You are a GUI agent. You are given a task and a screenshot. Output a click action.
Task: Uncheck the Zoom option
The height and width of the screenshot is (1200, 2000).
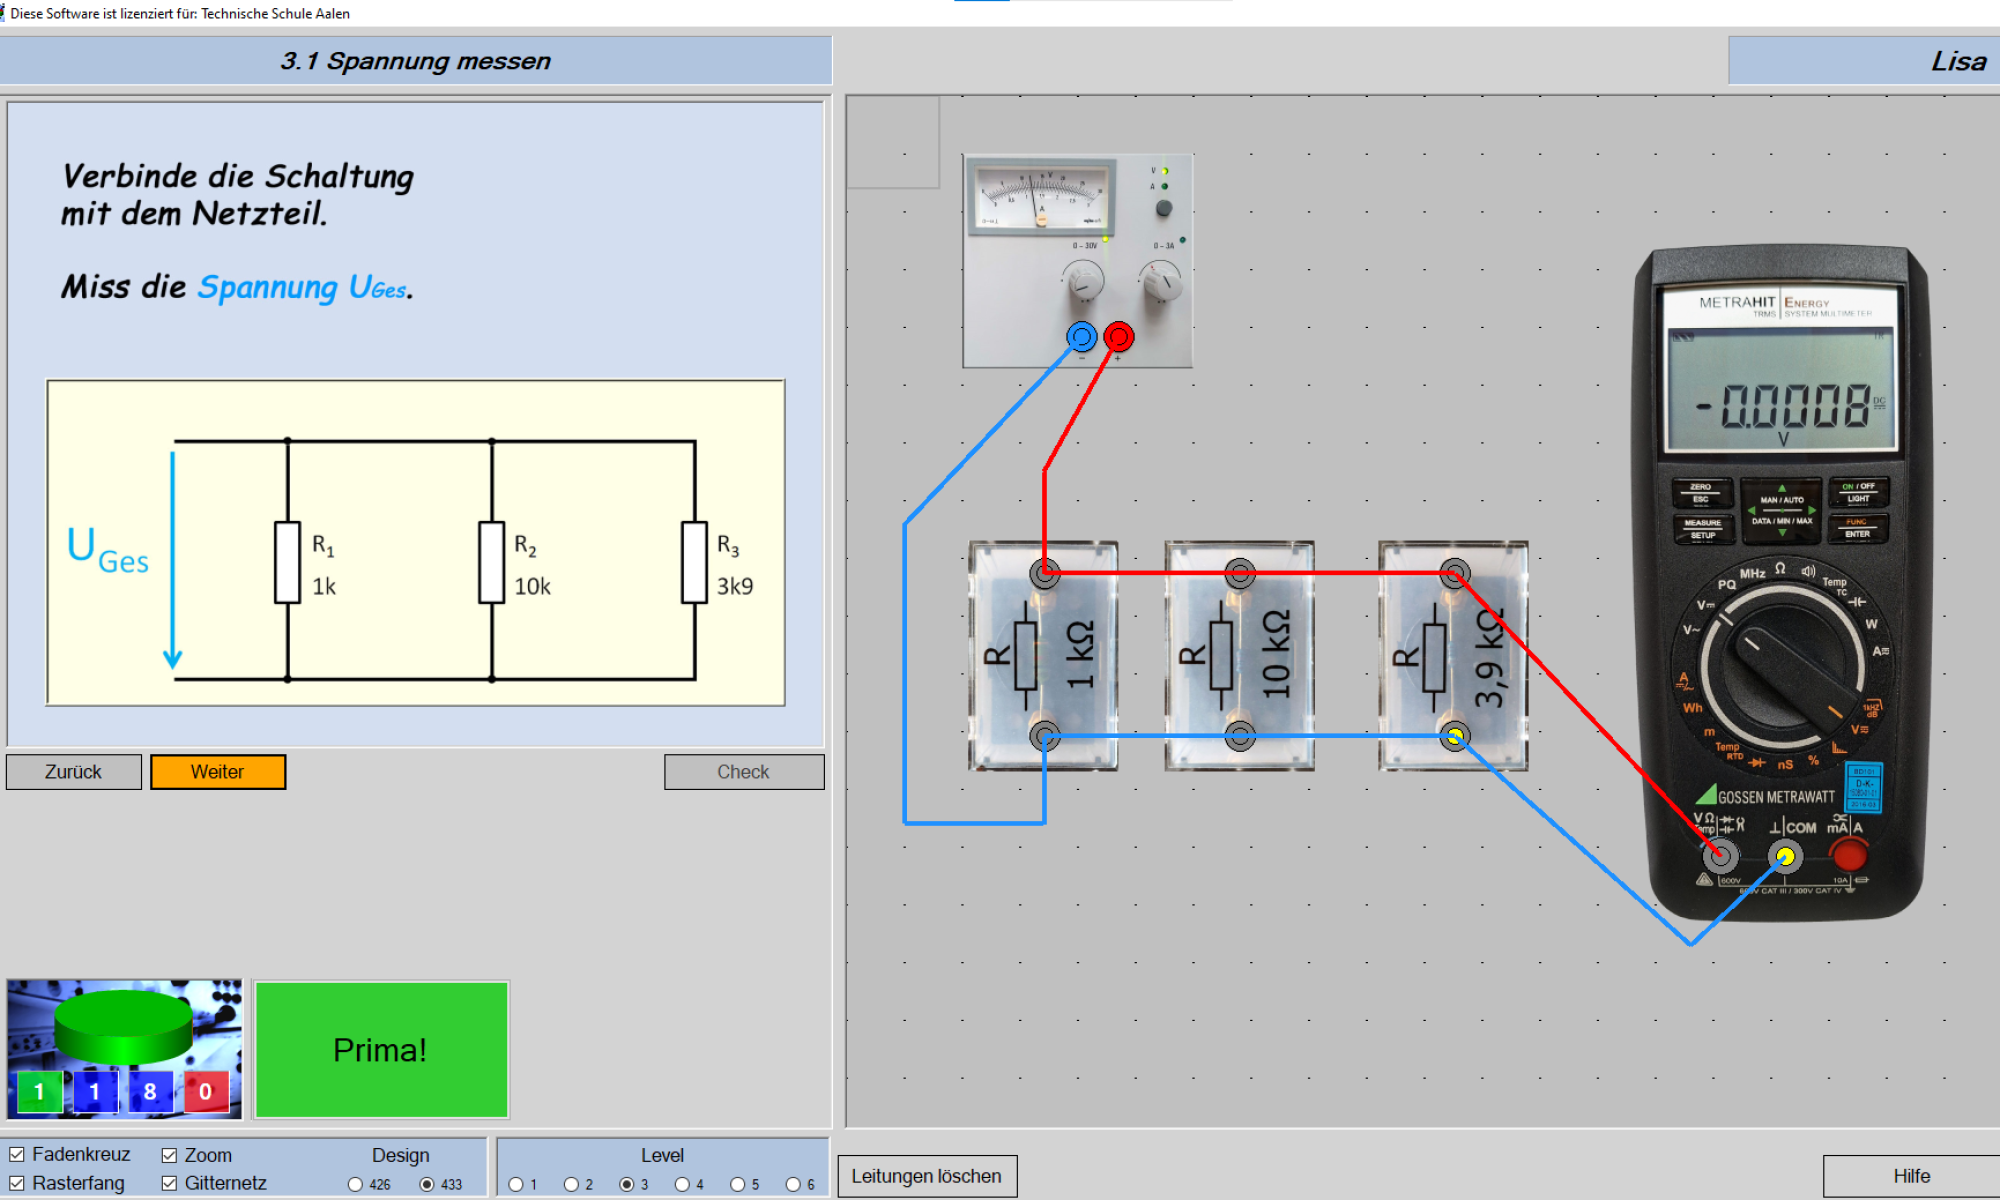[x=169, y=1155]
